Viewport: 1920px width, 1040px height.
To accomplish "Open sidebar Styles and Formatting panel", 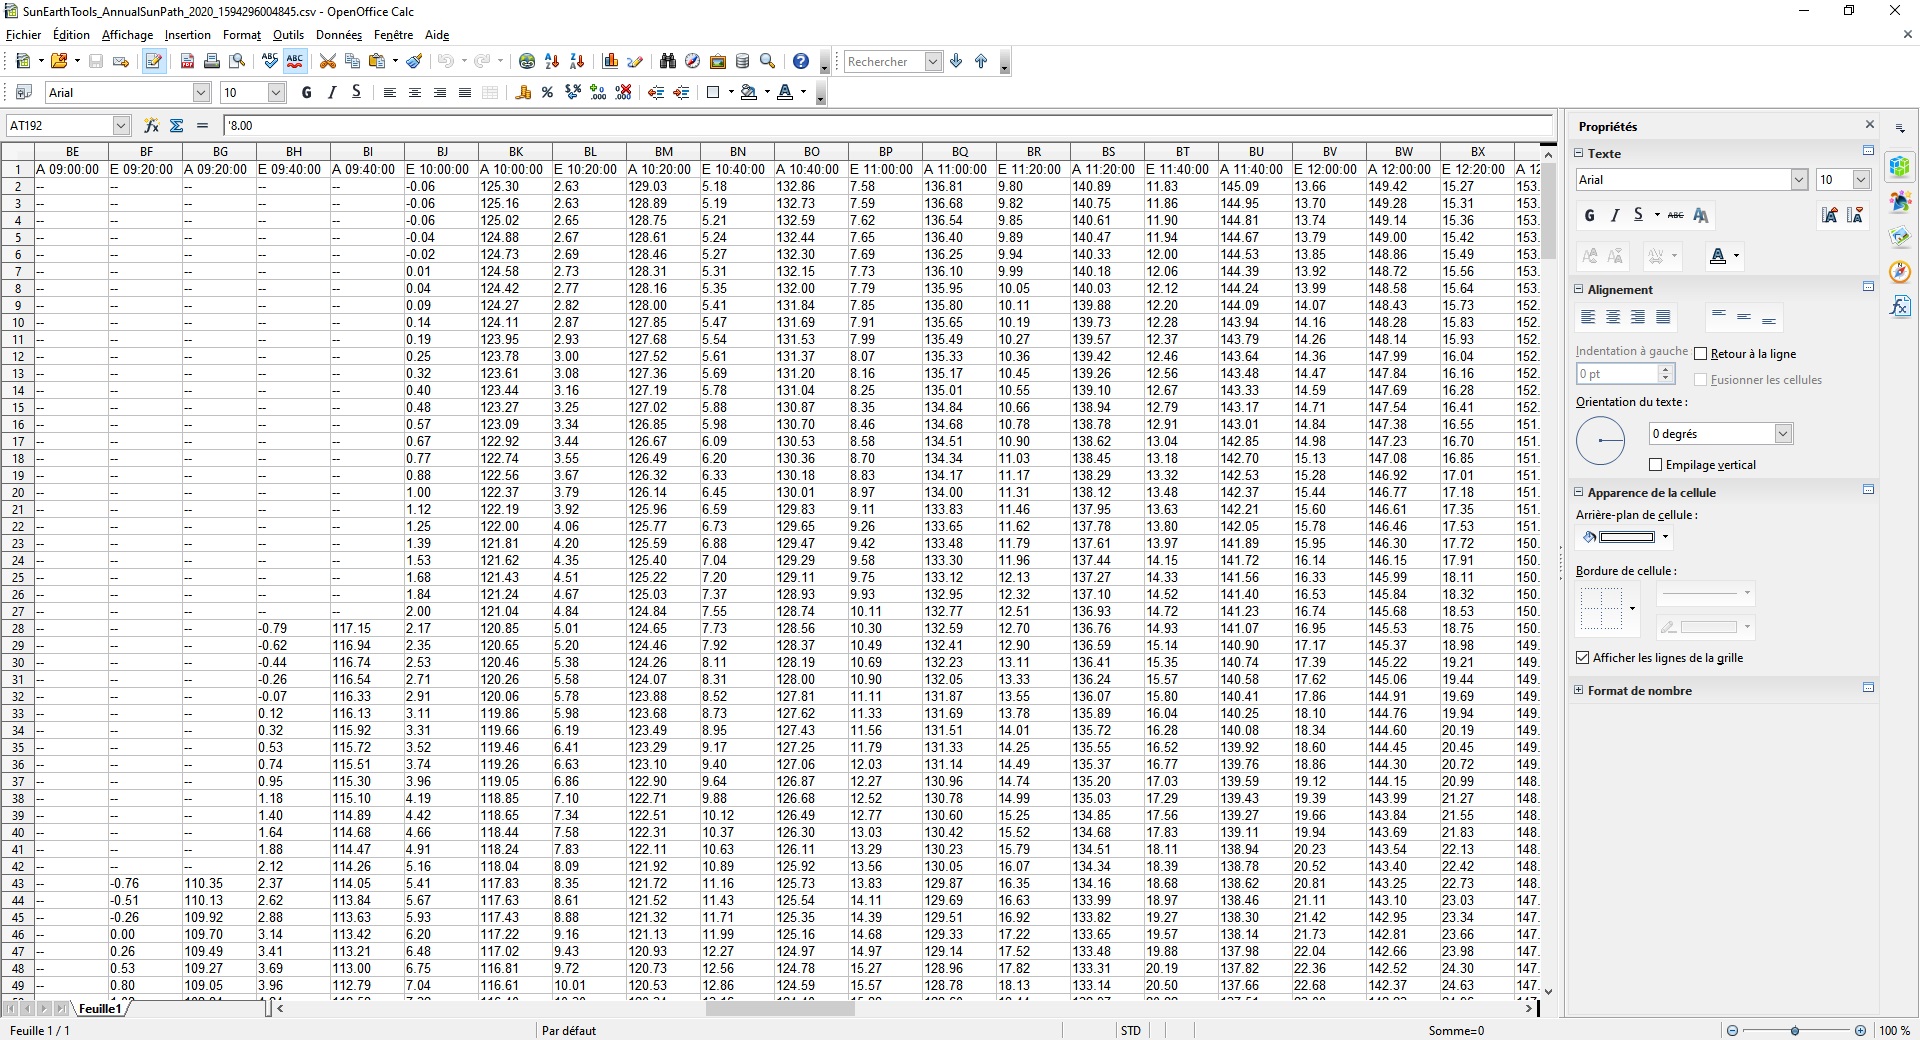I will [x=1900, y=201].
